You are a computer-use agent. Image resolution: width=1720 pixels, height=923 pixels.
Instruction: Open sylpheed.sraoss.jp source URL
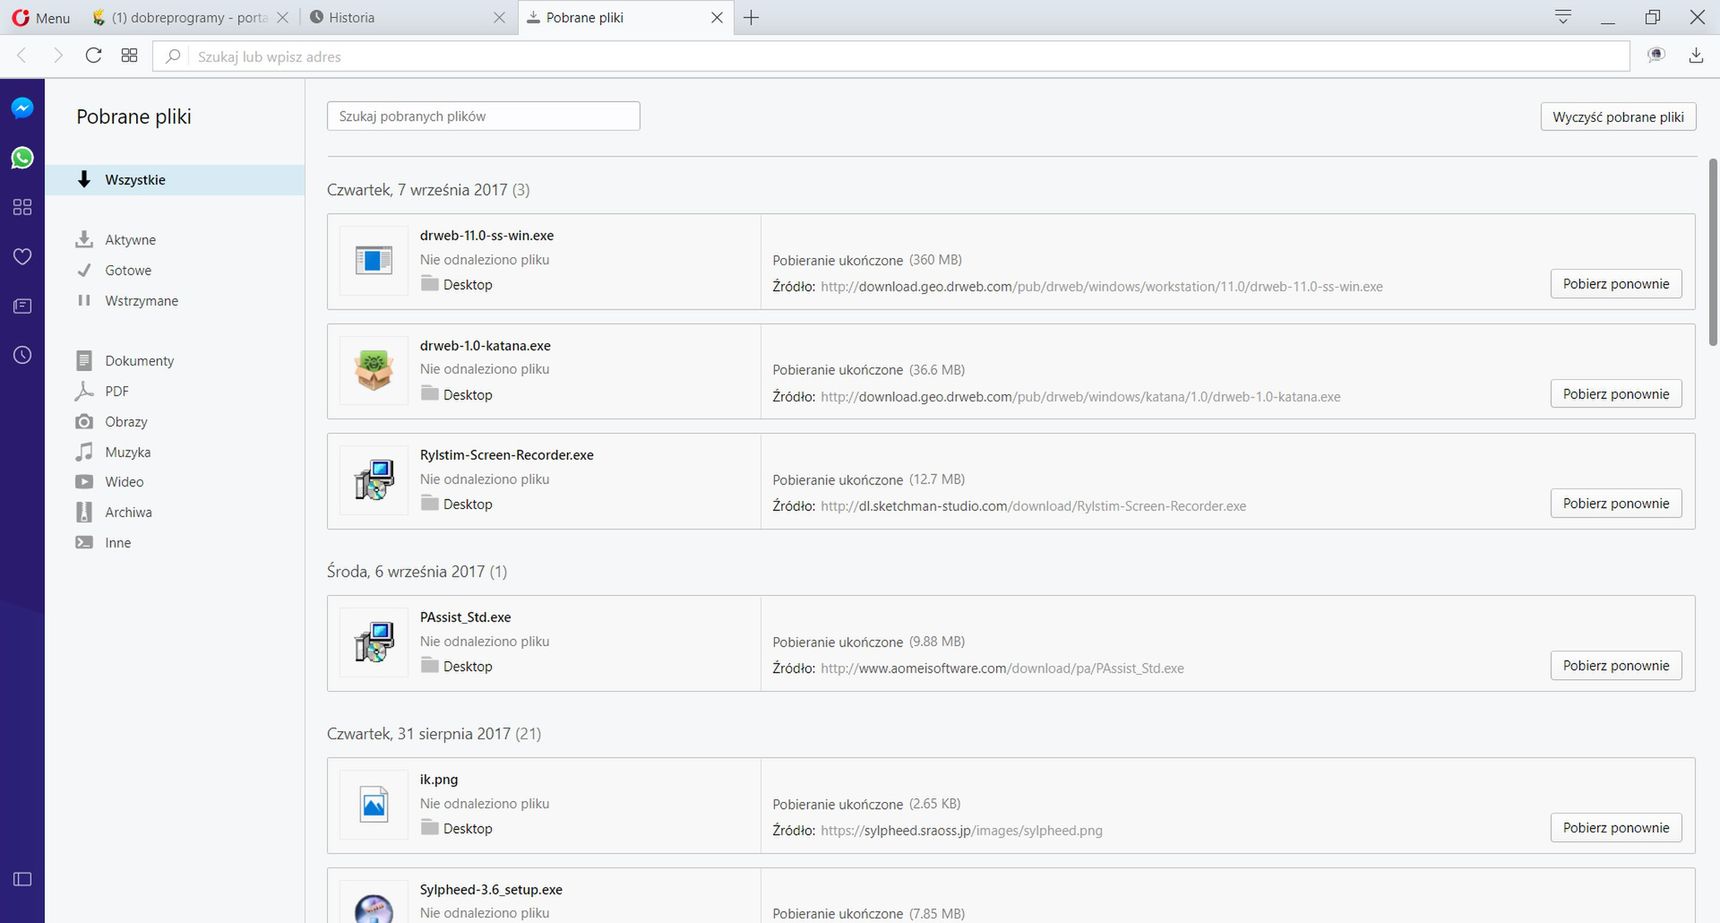click(961, 831)
